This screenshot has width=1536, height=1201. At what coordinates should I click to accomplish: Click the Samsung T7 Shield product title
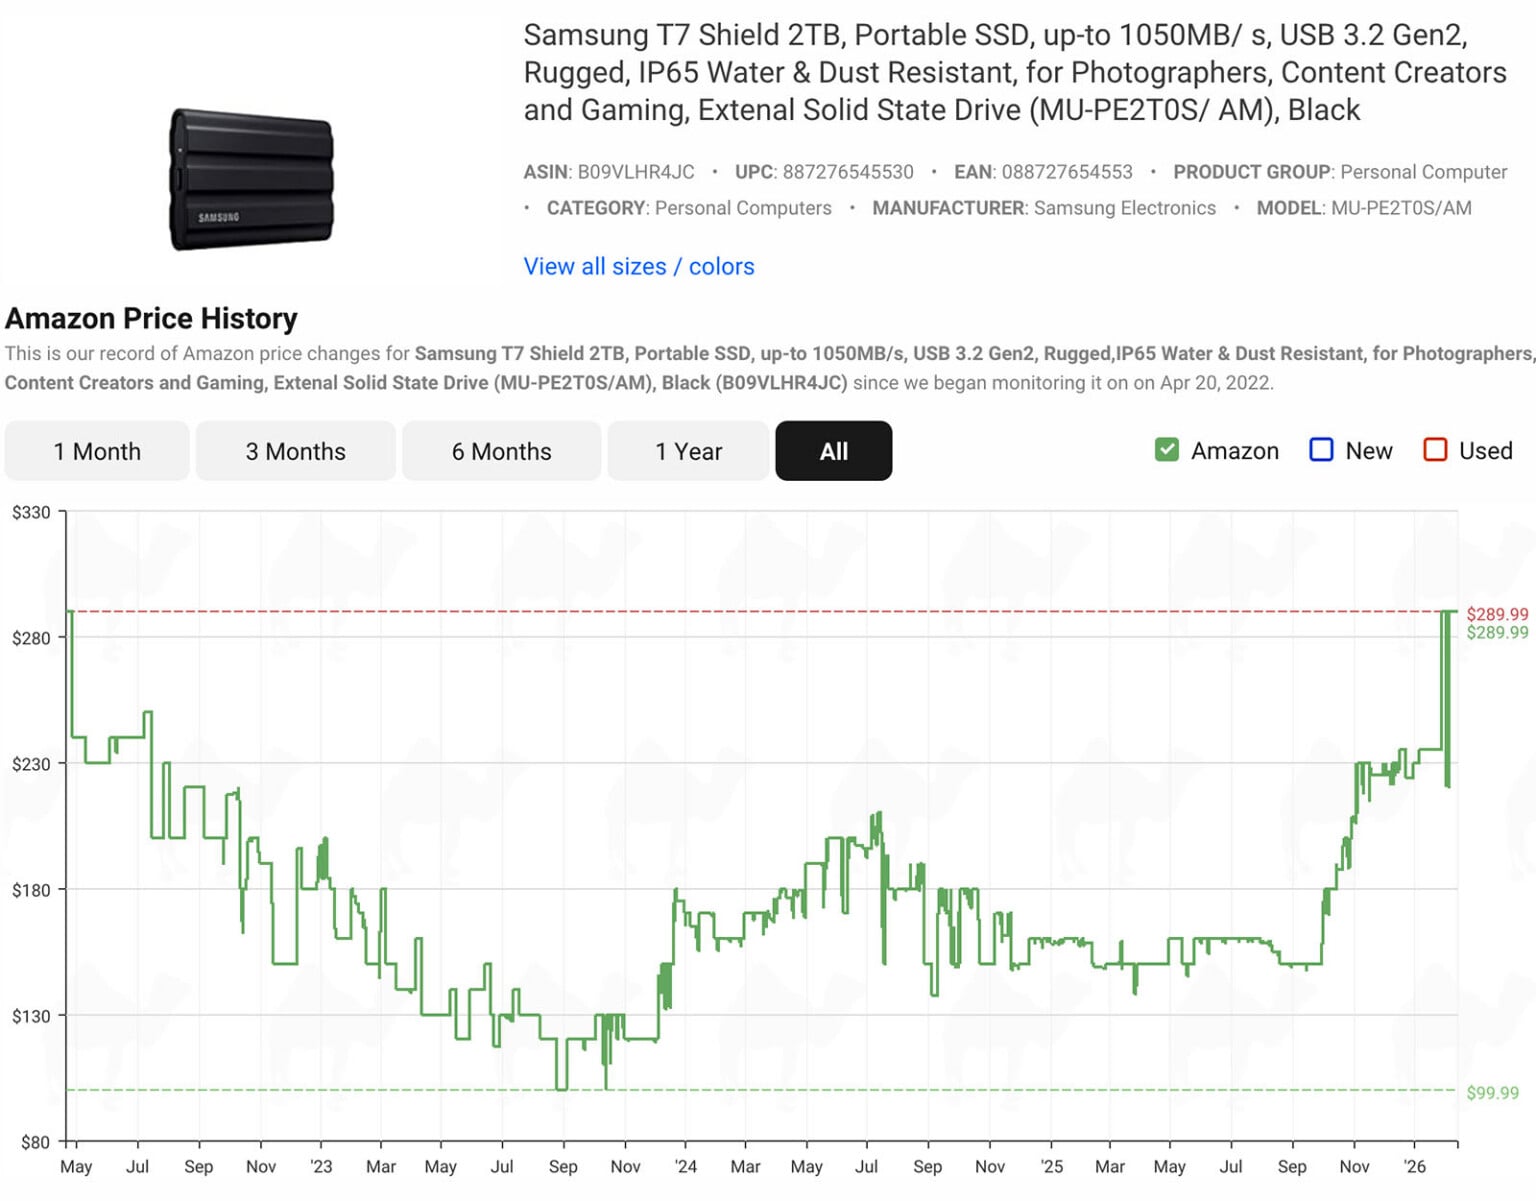tap(1014, 72)
